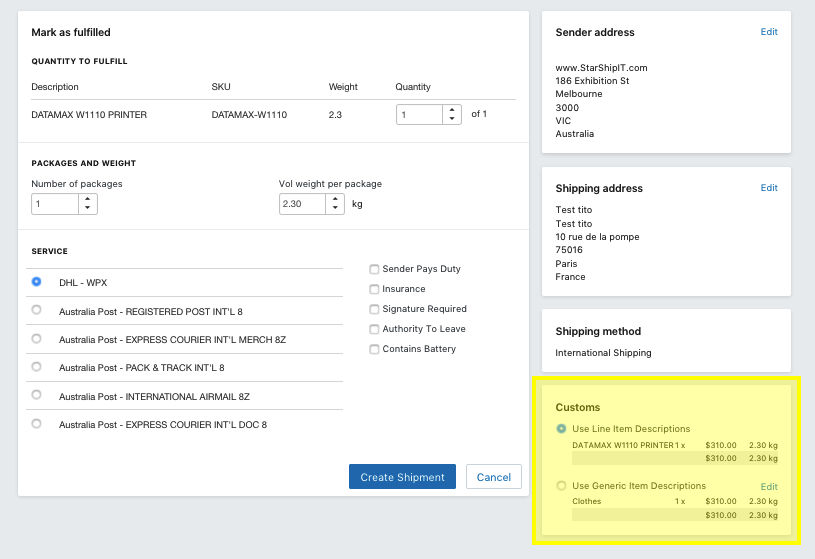Choose Australia Post EXPRESS COURIER INT'L DOC 8
This screenshot has height=559, width=815.
pos(36,423)
